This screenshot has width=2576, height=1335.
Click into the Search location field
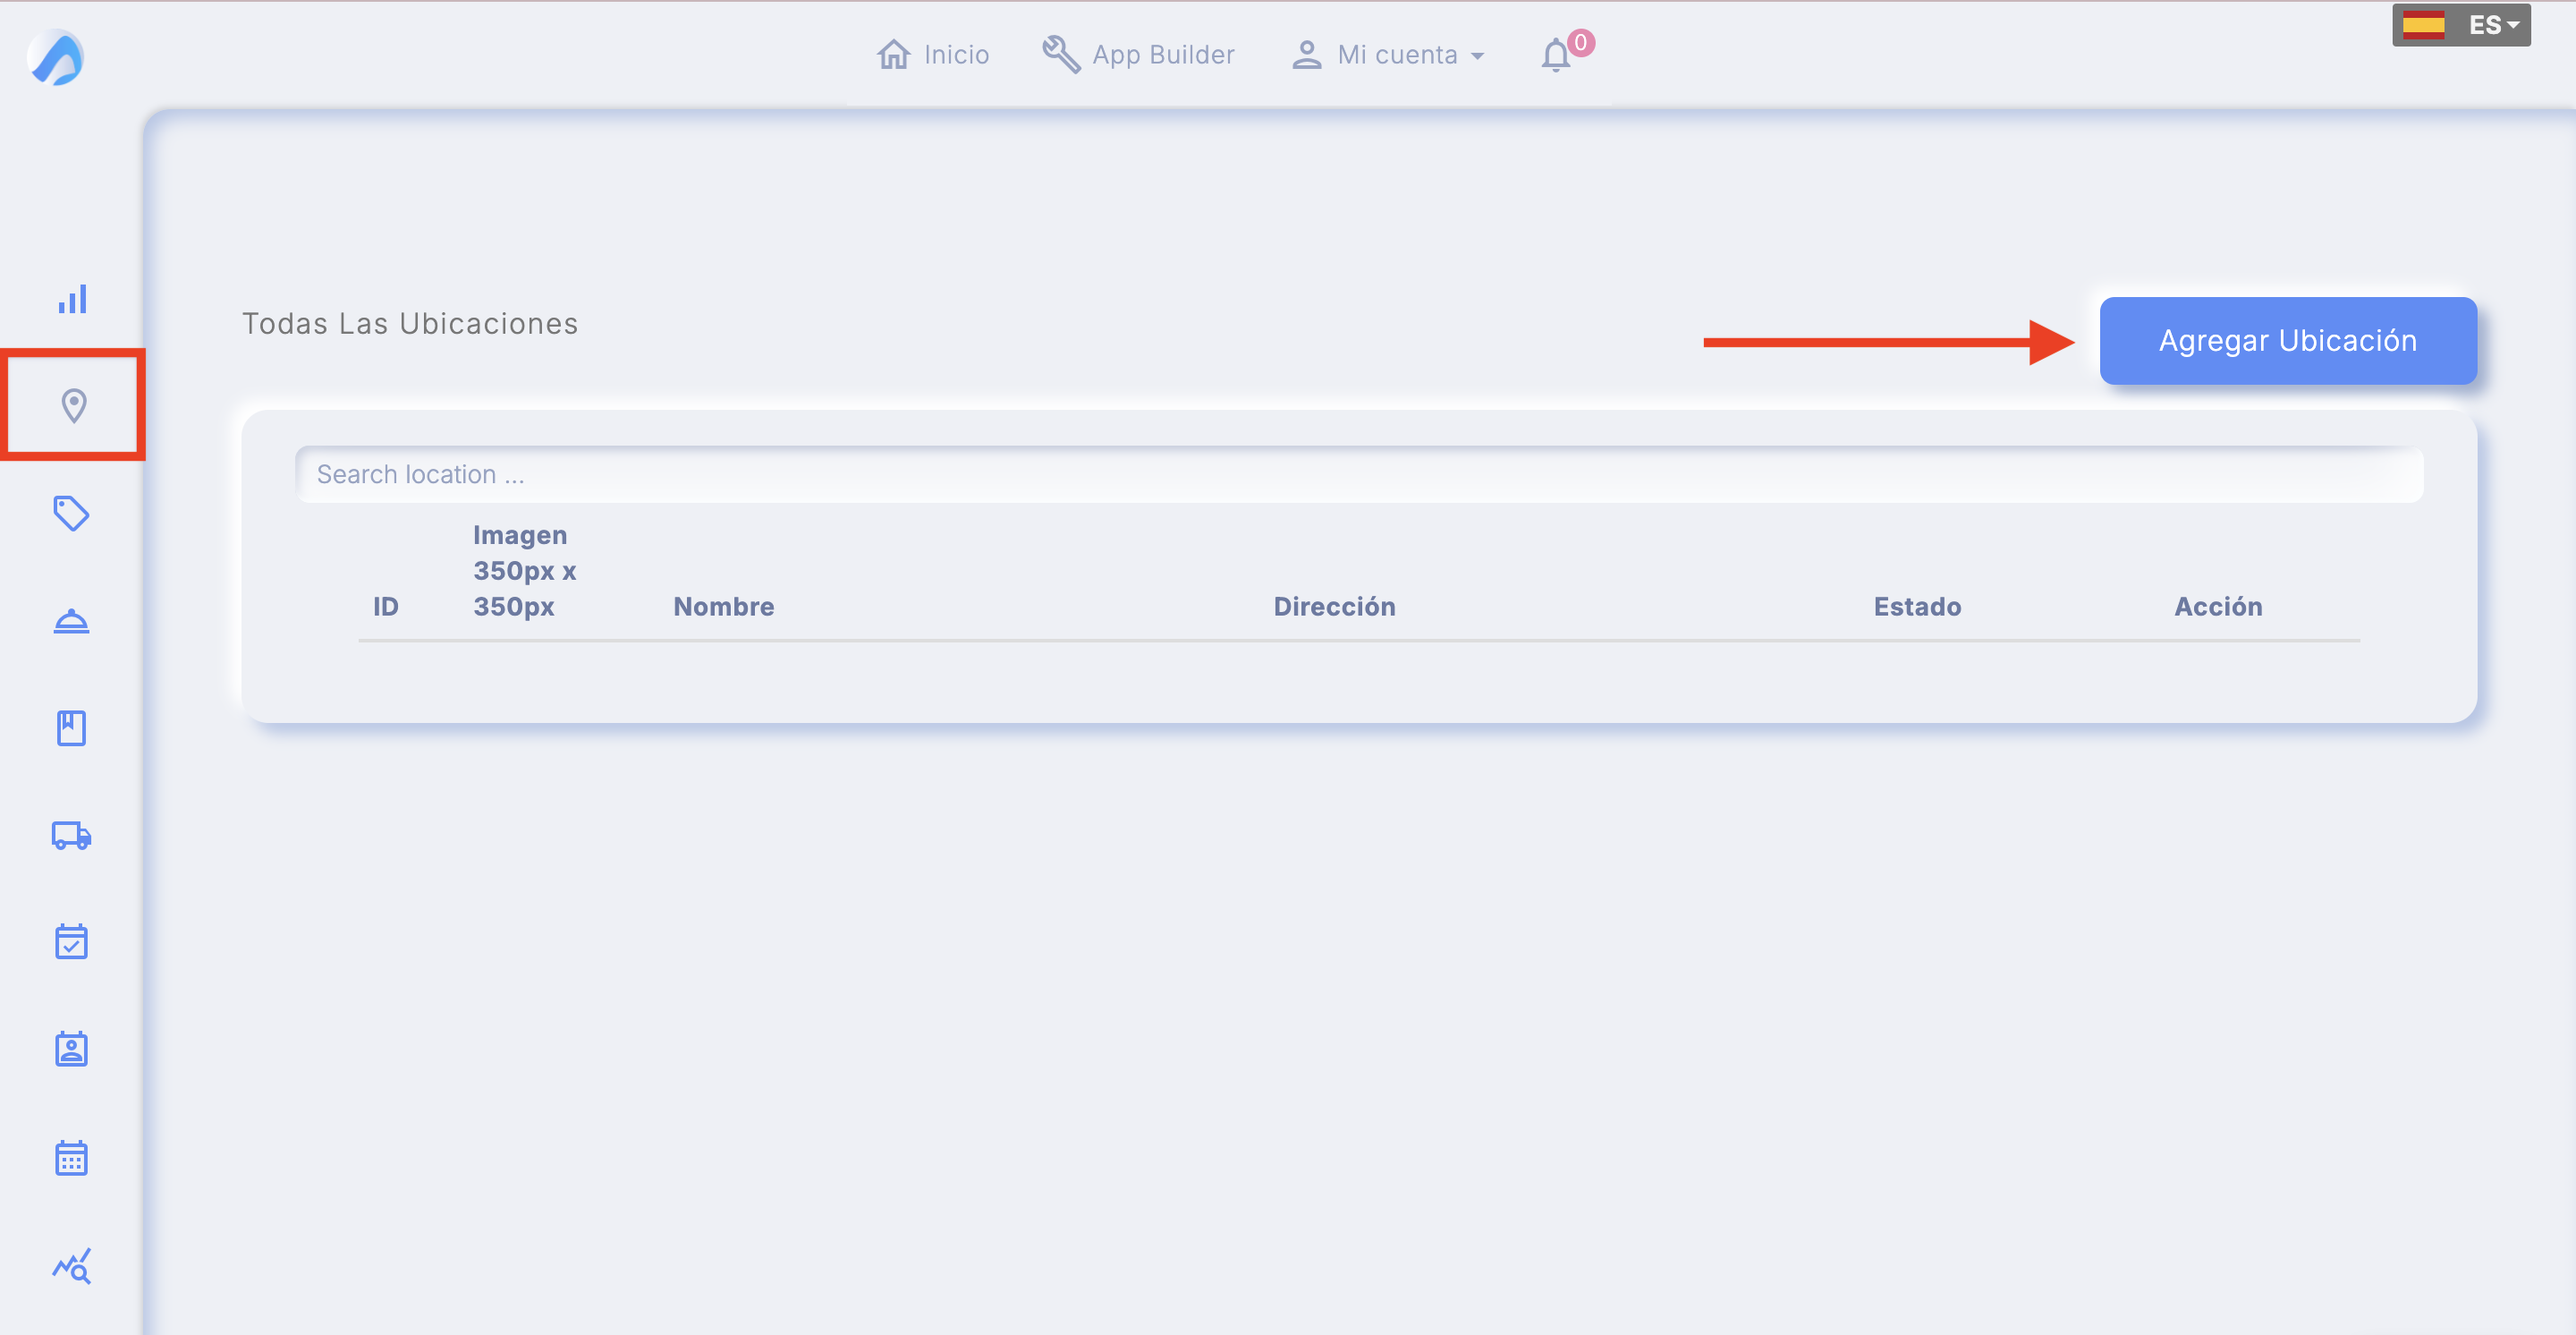click(1359, 474)
